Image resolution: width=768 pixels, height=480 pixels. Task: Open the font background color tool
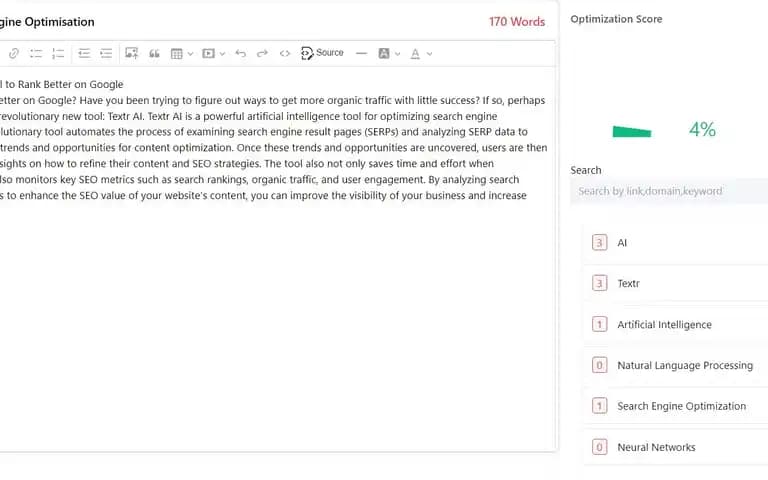pos(384,53)
